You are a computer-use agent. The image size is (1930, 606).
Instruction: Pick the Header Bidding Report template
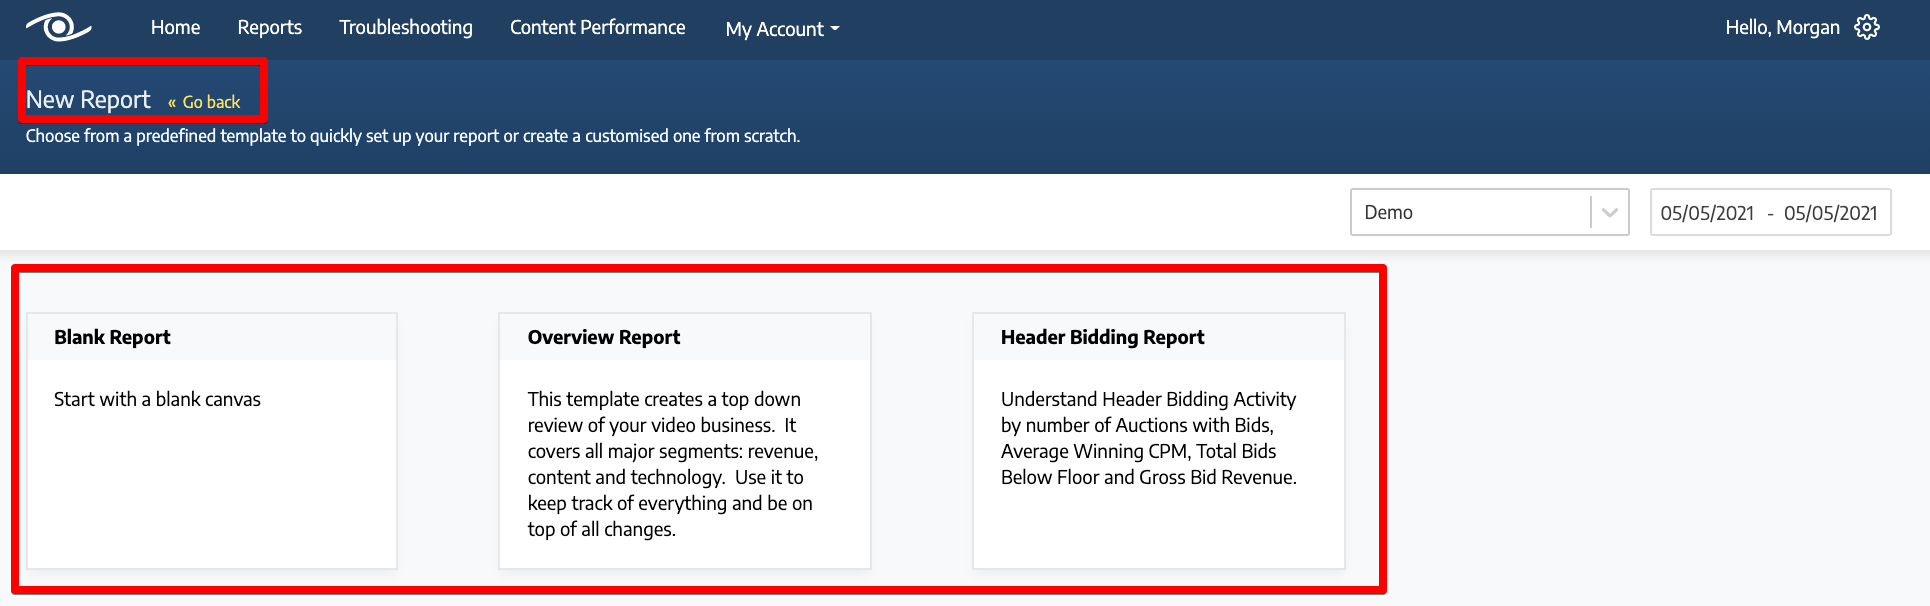pos(1159,441)
